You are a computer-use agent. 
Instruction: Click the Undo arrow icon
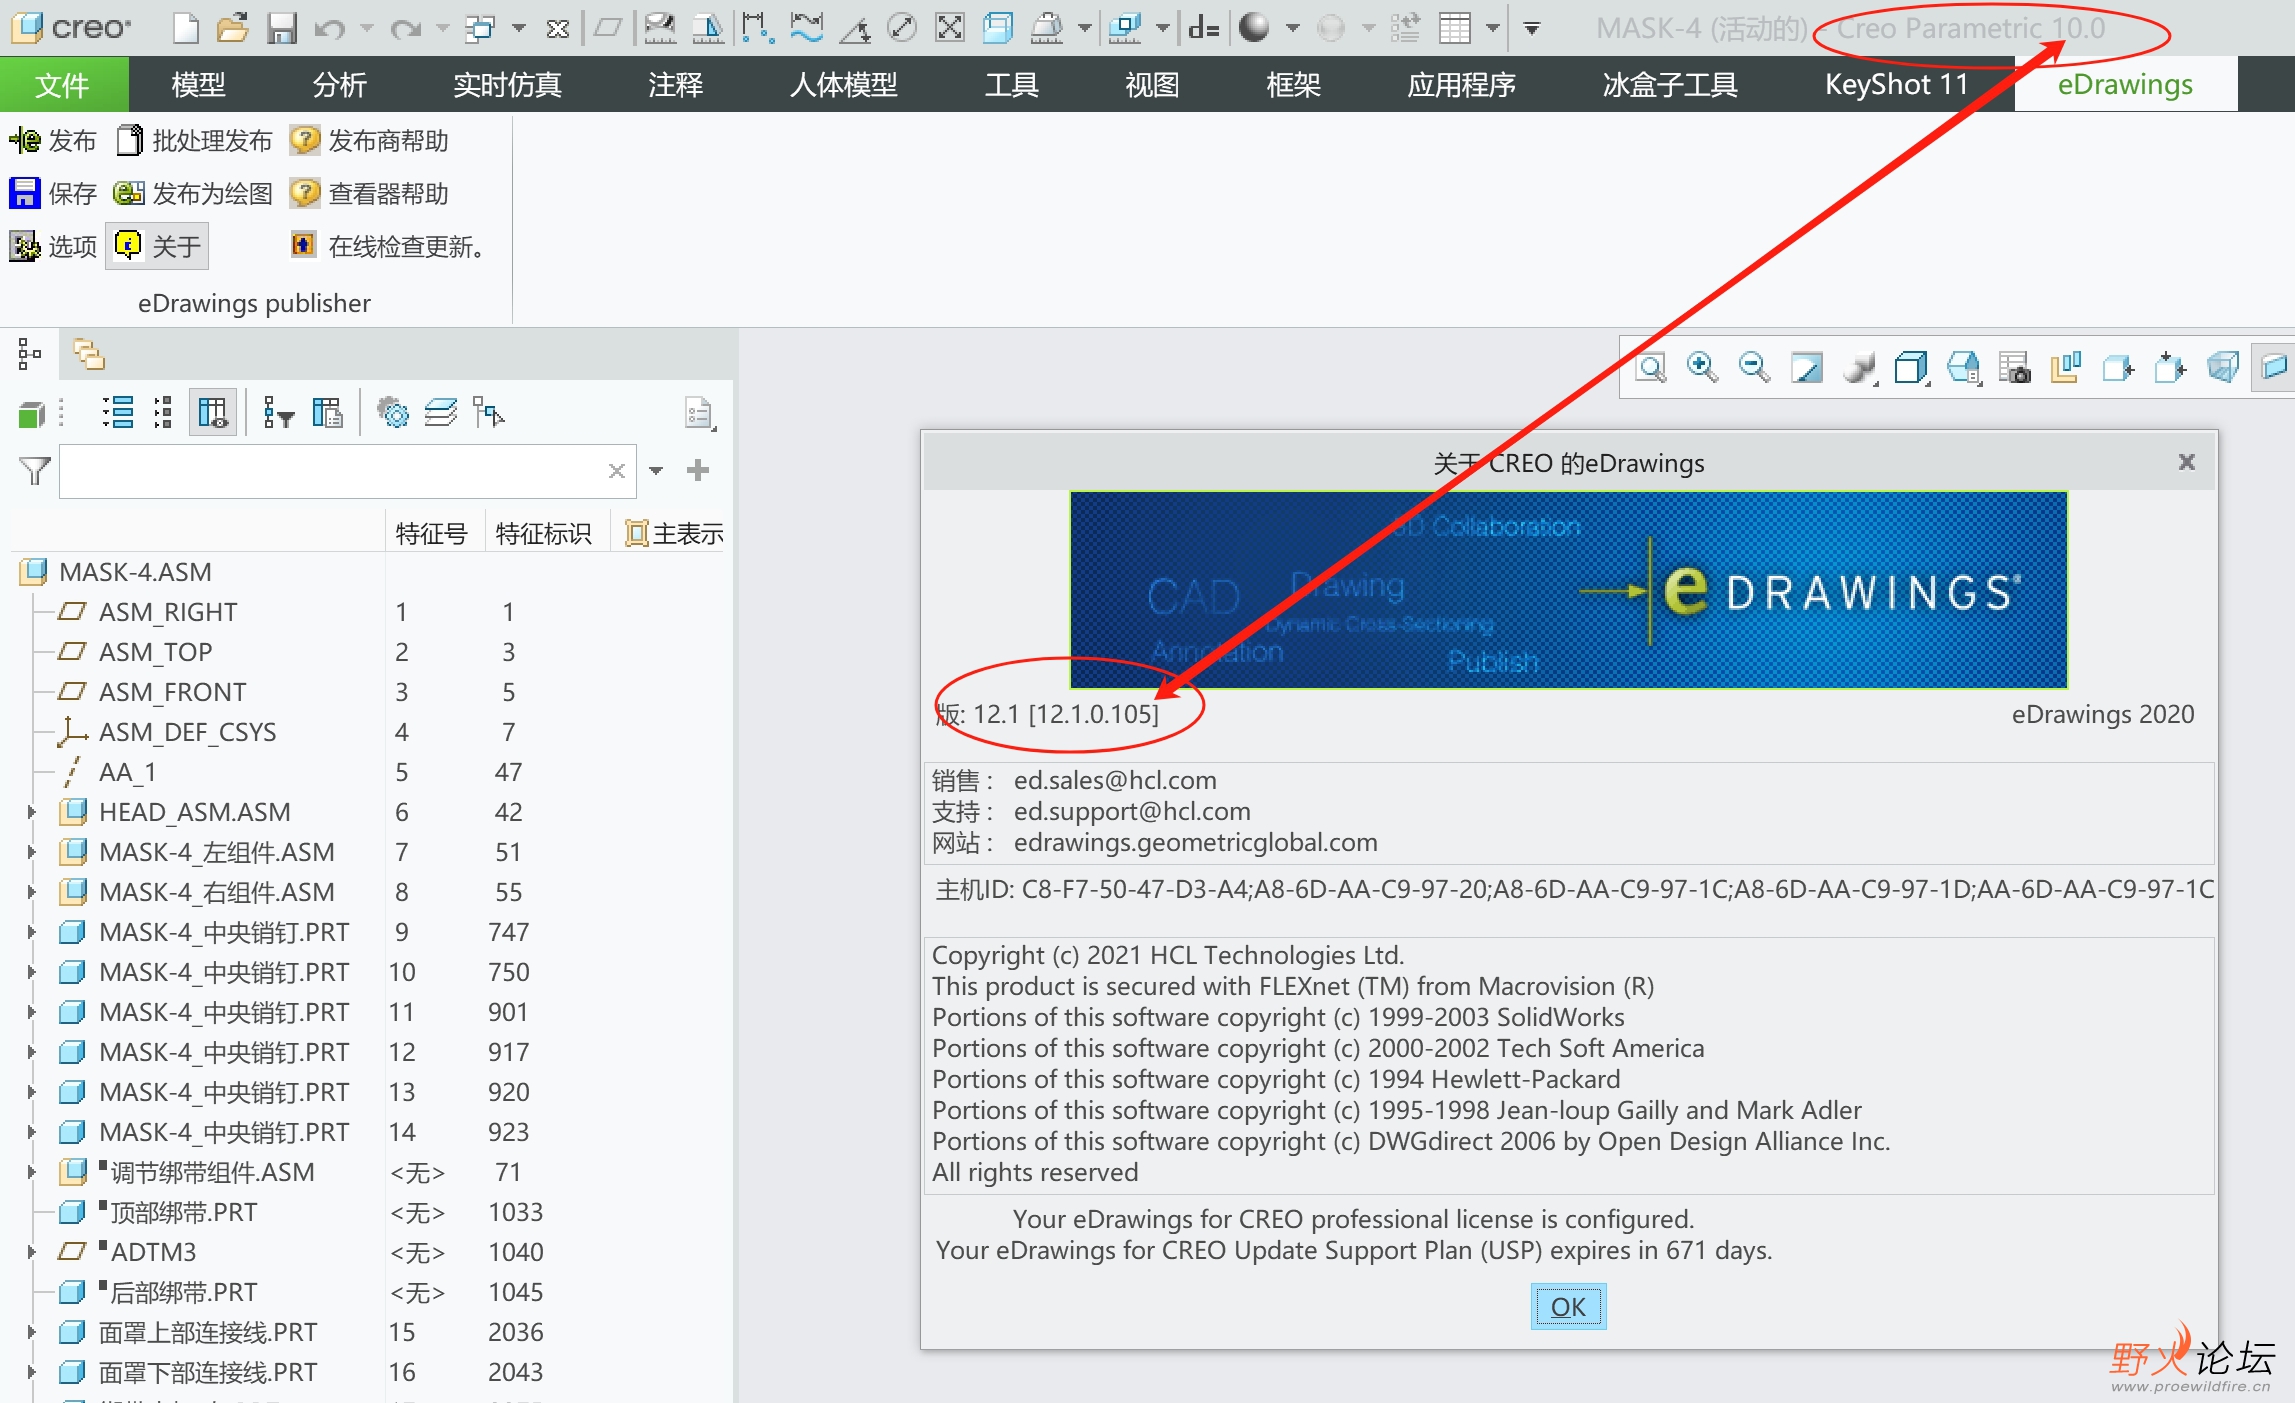[x=329, y=29]
